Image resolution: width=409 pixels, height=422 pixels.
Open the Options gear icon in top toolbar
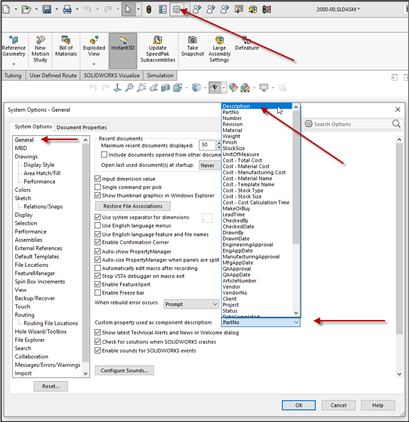pos(176,10)
